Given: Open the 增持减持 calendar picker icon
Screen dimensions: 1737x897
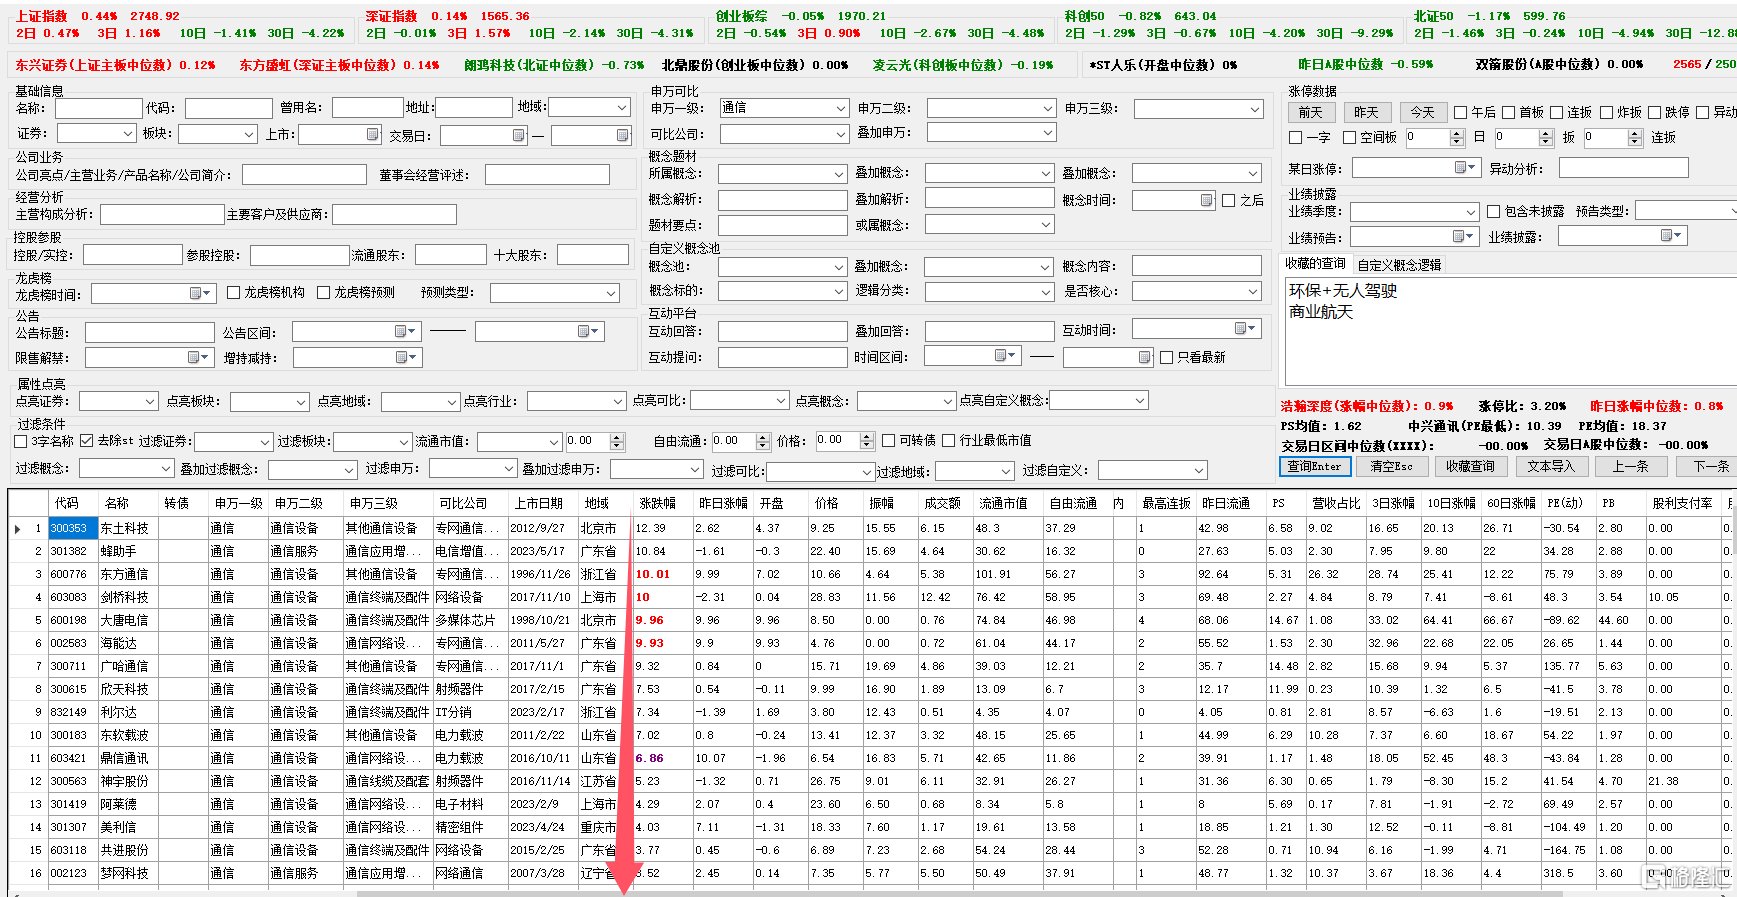Looking at the screenshot, I should pyautogui.click(x=401, y=357).
